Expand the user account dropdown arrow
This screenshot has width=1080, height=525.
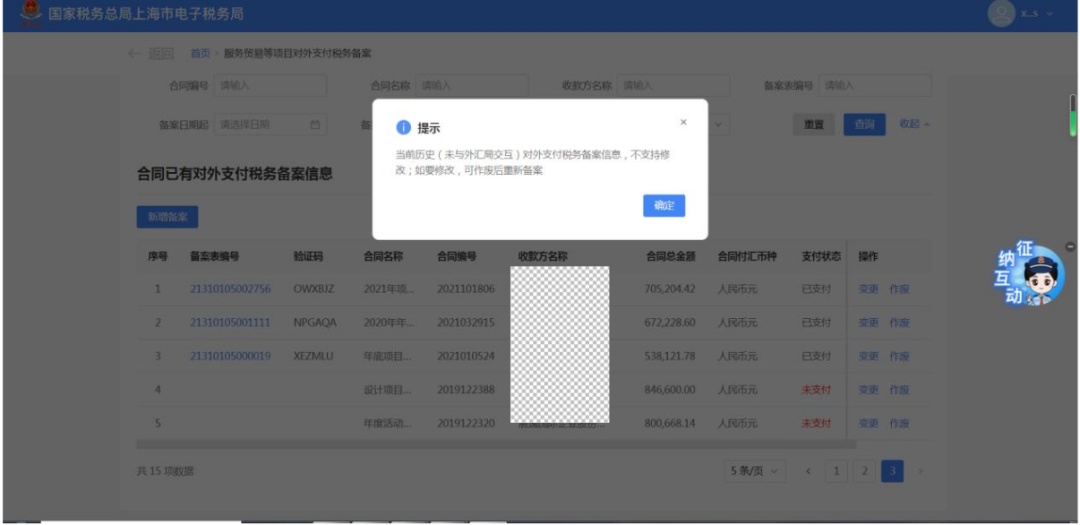click(1050, 14)
